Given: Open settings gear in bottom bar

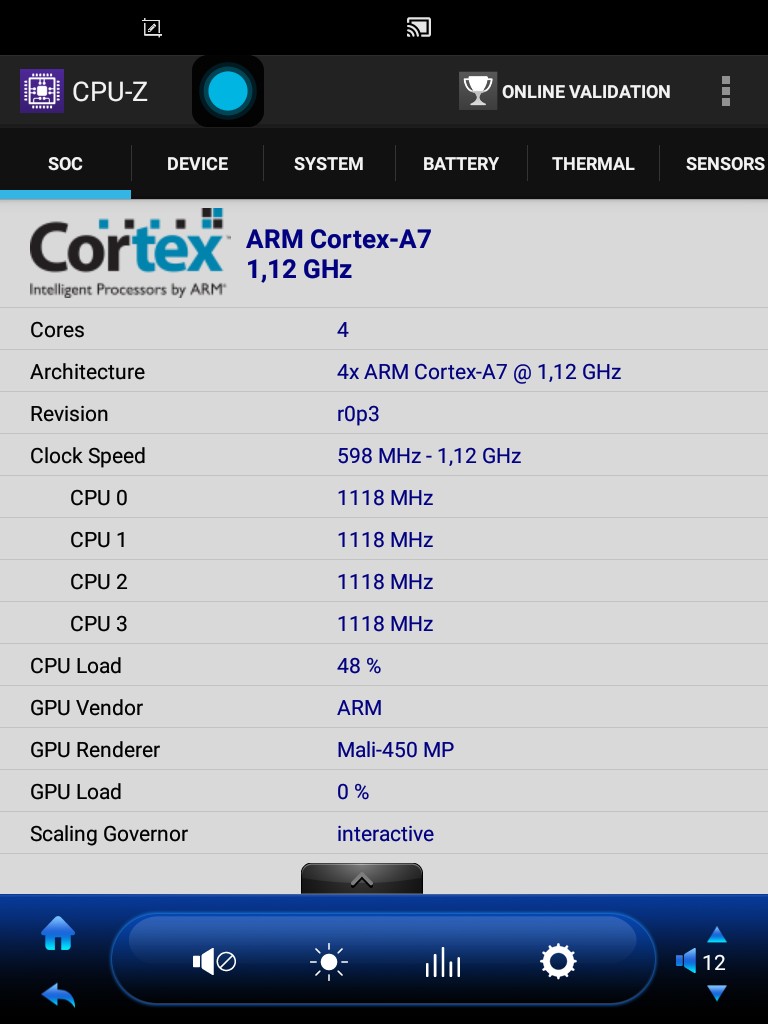Looking at the screenshot, I should click(x=558, y=962).
